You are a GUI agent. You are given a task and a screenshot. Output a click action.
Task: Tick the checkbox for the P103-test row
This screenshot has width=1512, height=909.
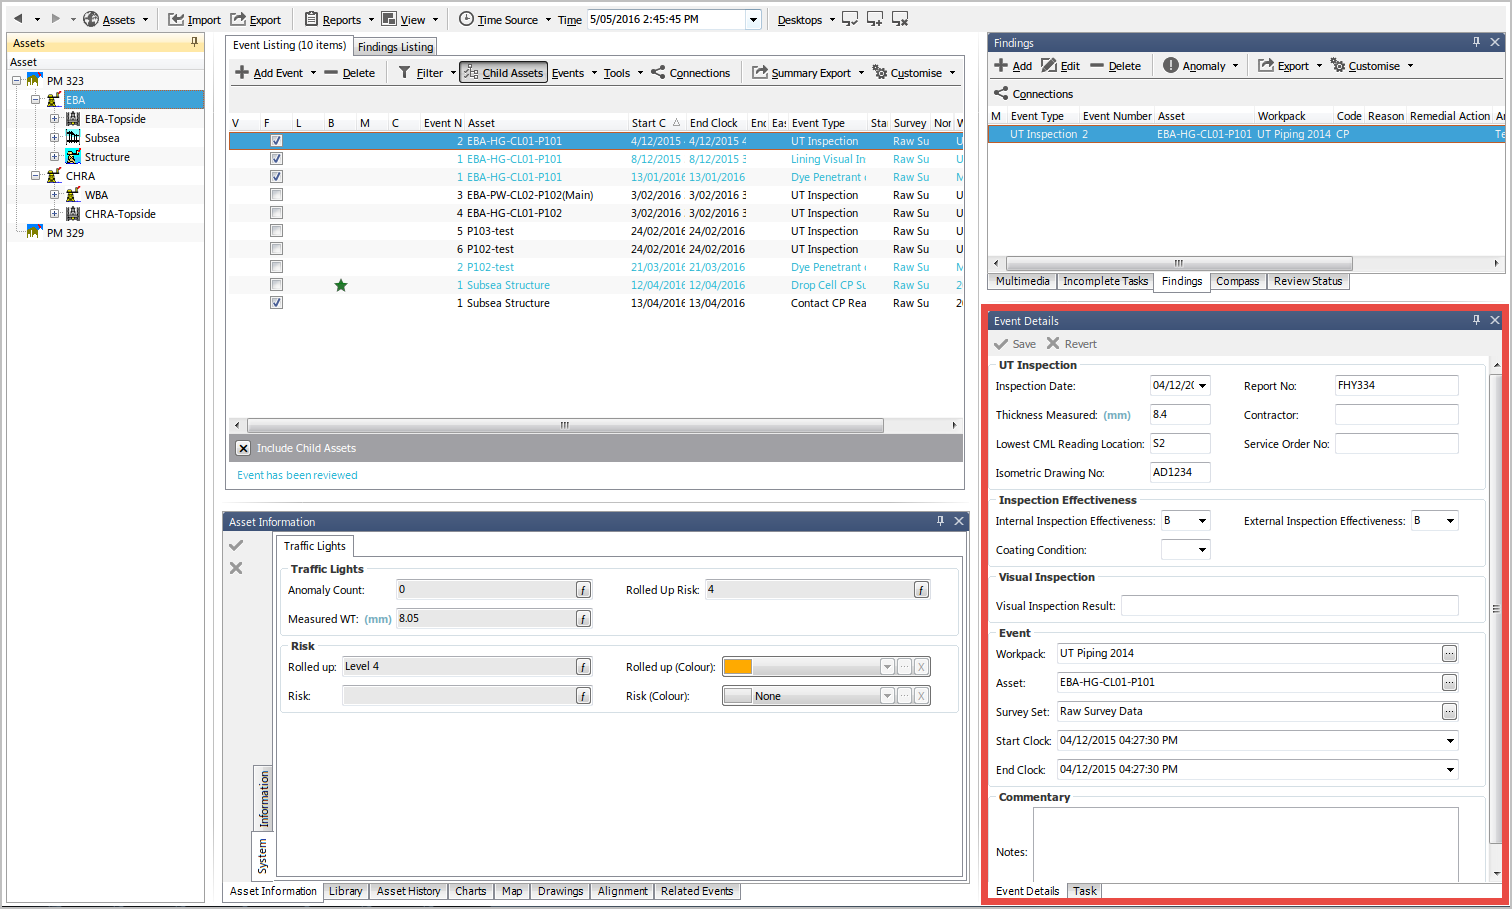(x=276, y=231)
